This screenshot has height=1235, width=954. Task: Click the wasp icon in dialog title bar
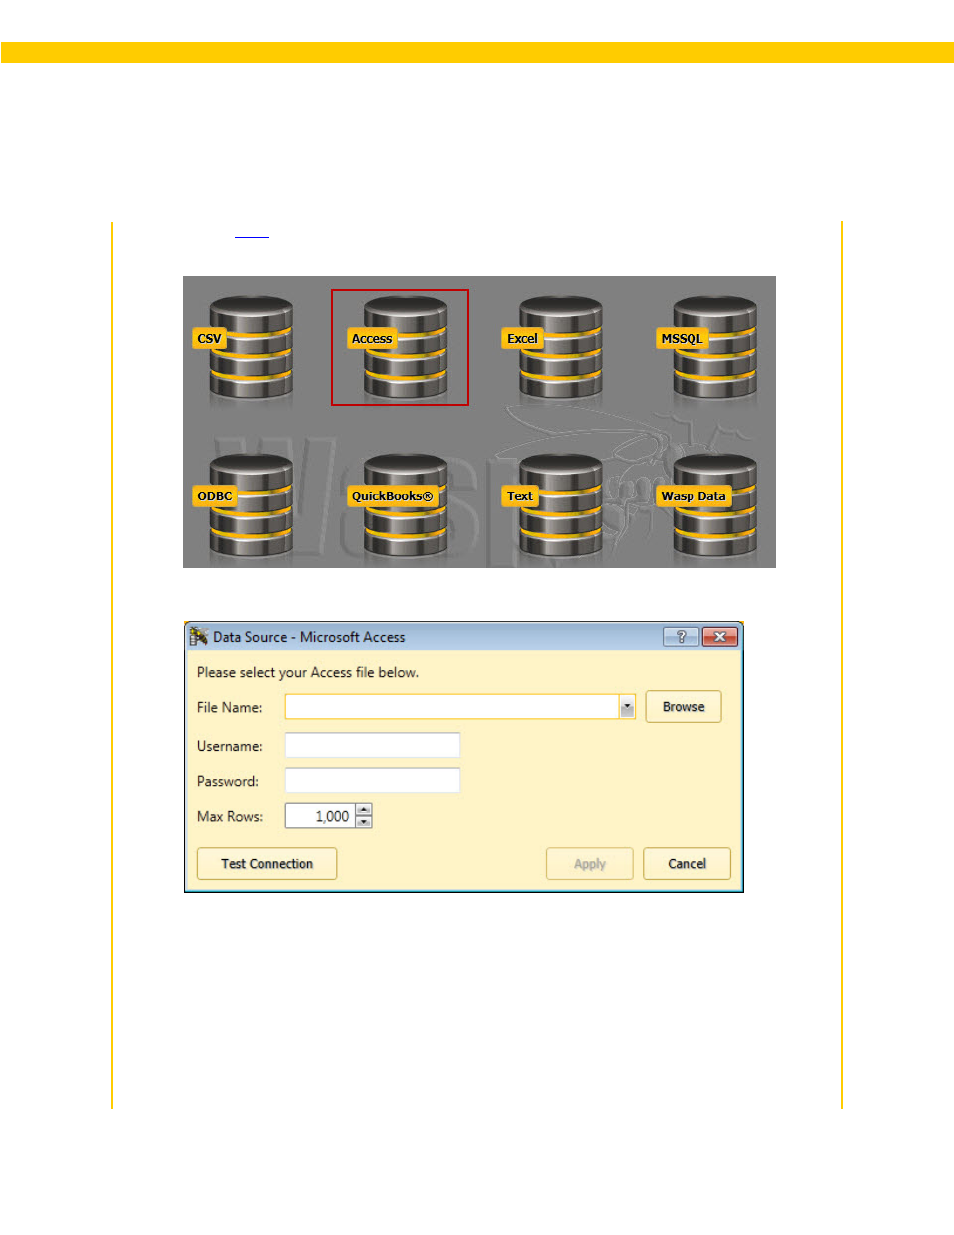tap(199, 636)
